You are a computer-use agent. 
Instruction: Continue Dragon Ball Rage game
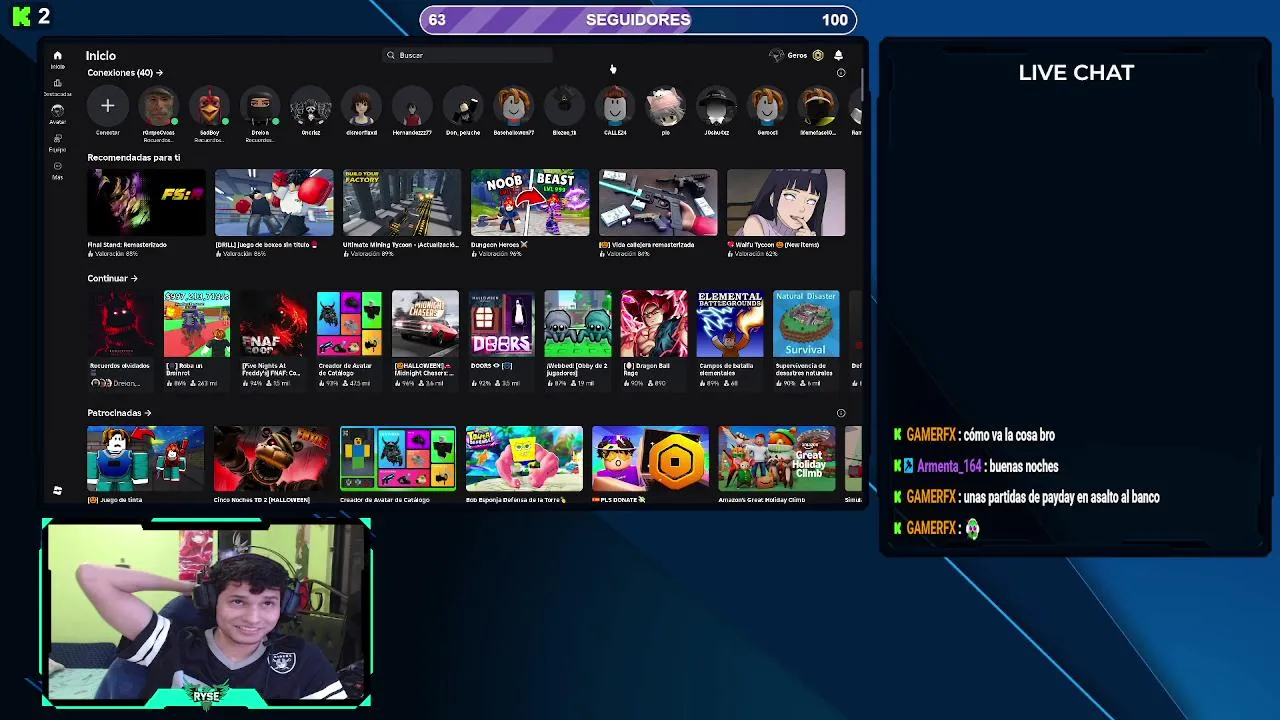(x=654, y=324)
